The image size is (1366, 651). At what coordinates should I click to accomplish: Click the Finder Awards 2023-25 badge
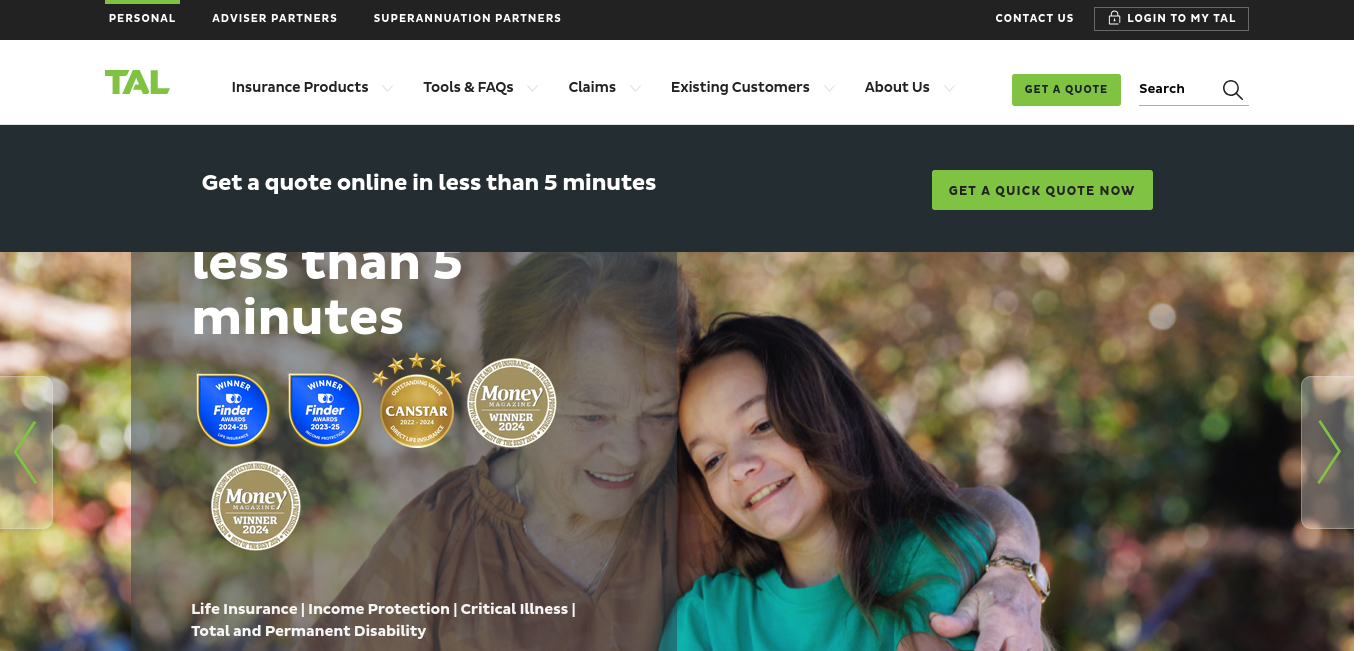click(325, 410)
